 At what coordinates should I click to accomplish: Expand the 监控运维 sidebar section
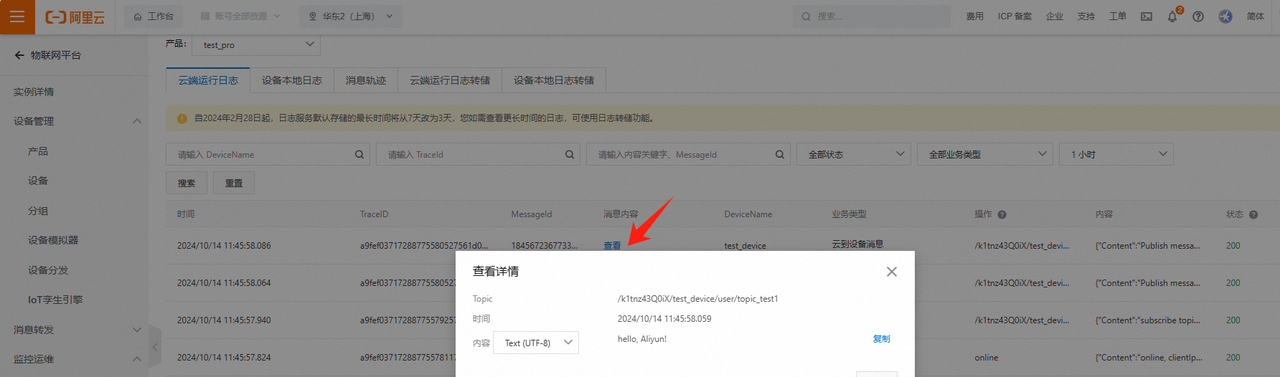click(137, 360)
